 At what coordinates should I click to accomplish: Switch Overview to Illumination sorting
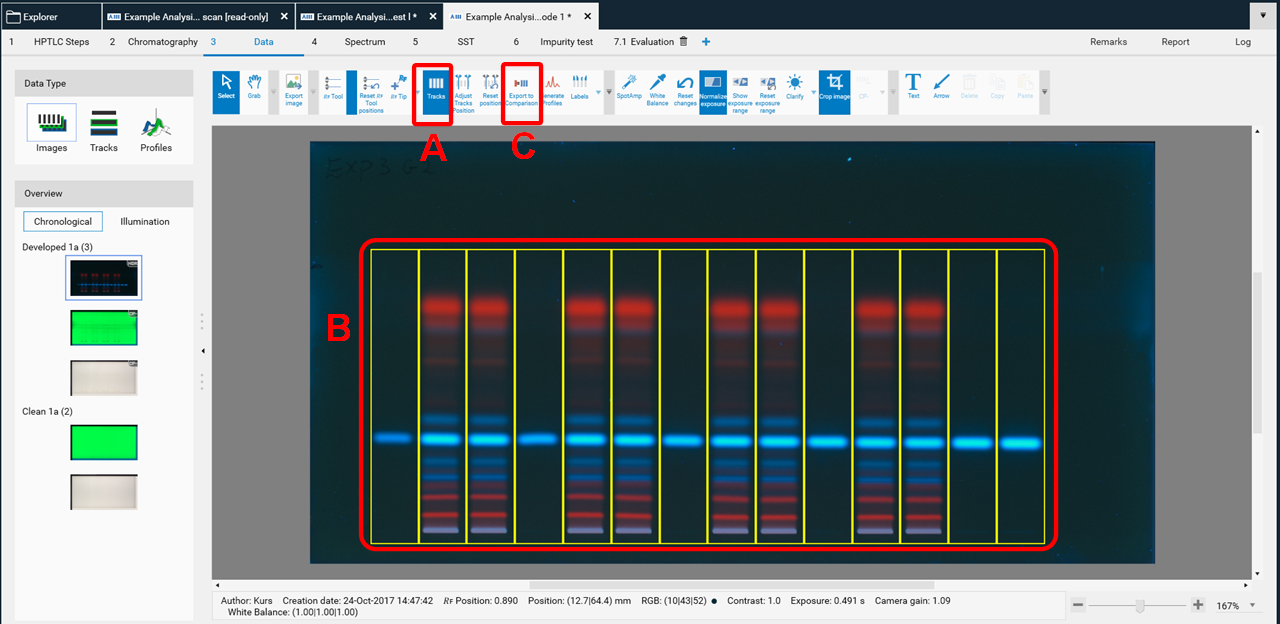pos(145,221)
